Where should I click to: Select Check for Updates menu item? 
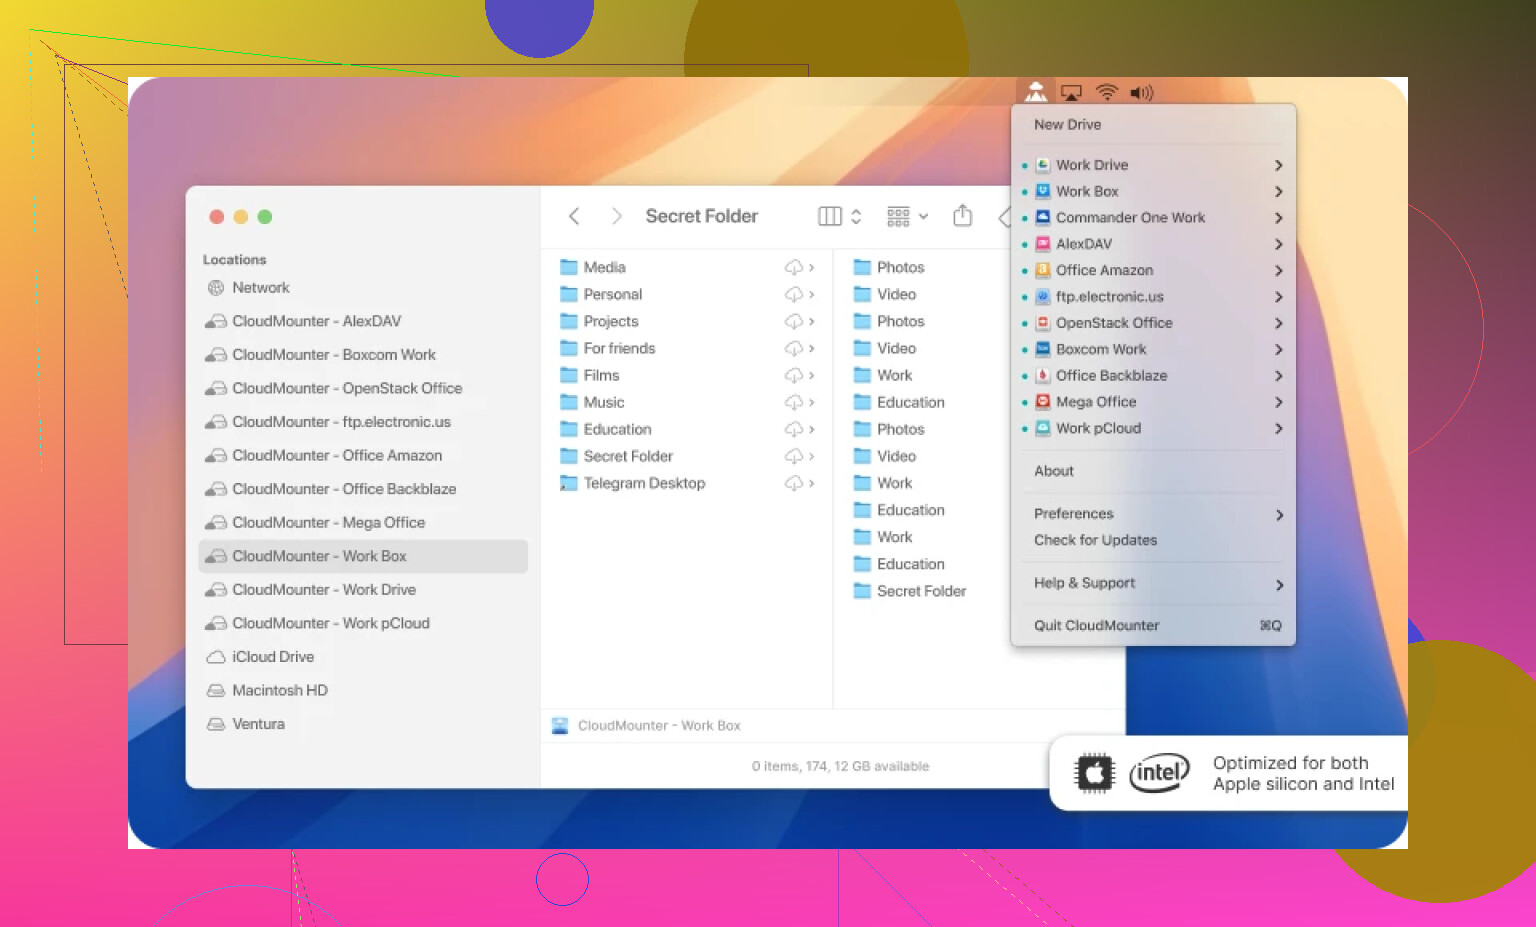click(x=1095, y=540)
